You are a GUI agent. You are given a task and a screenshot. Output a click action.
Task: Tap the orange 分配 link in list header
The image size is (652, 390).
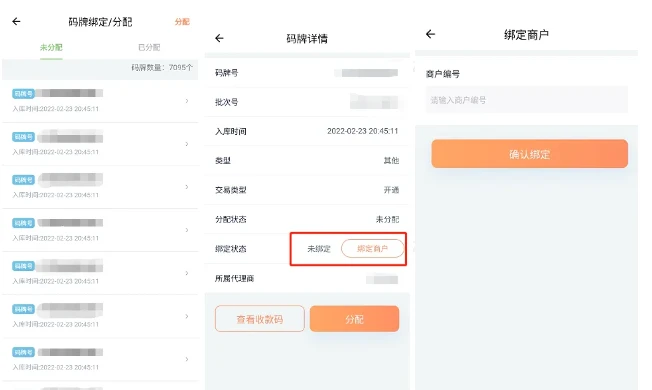pos(182,22)
